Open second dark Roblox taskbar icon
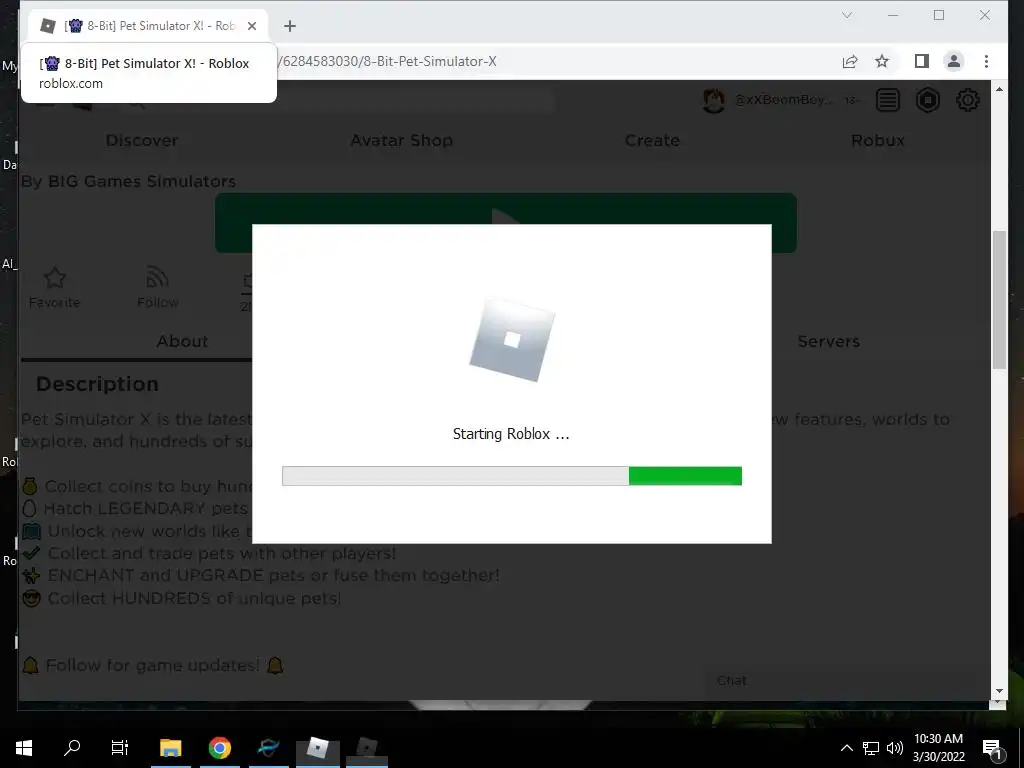 point(367,748)
